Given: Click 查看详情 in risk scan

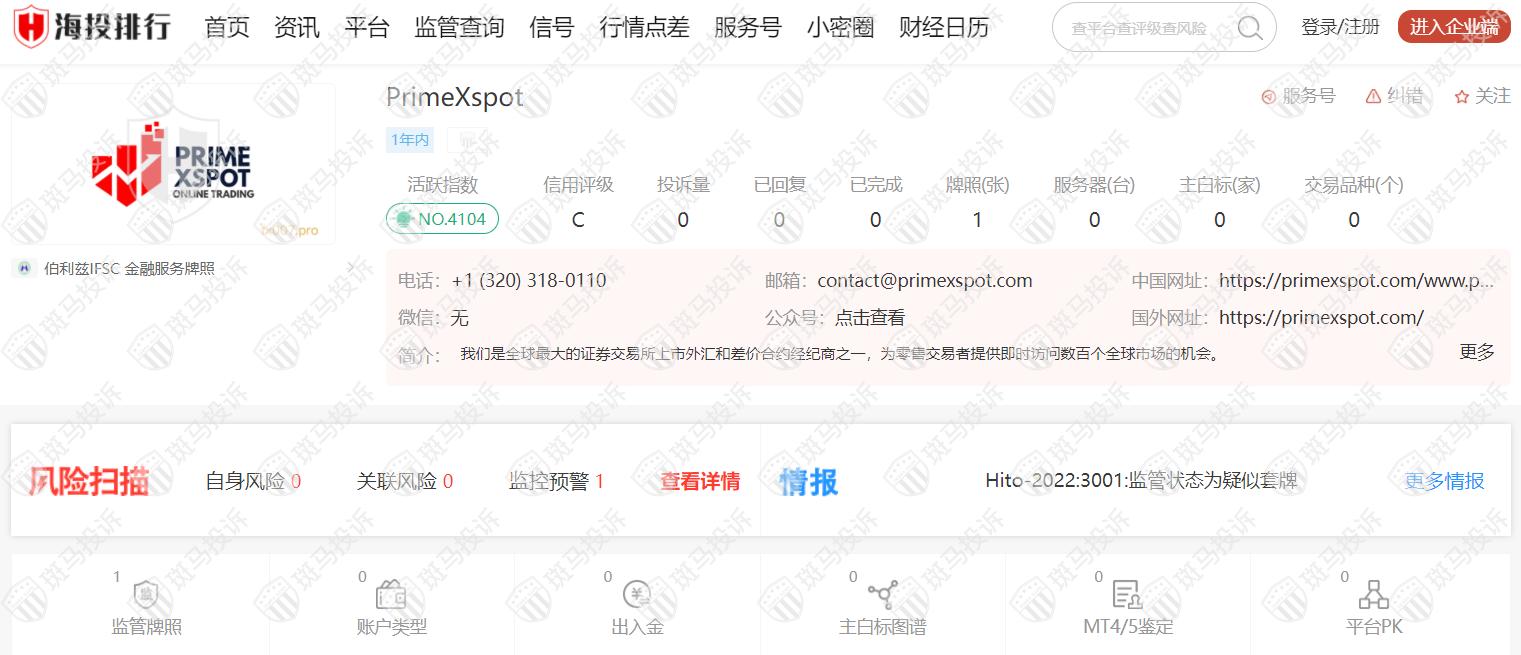Looking at the screenshot, I should coord(700,481).
